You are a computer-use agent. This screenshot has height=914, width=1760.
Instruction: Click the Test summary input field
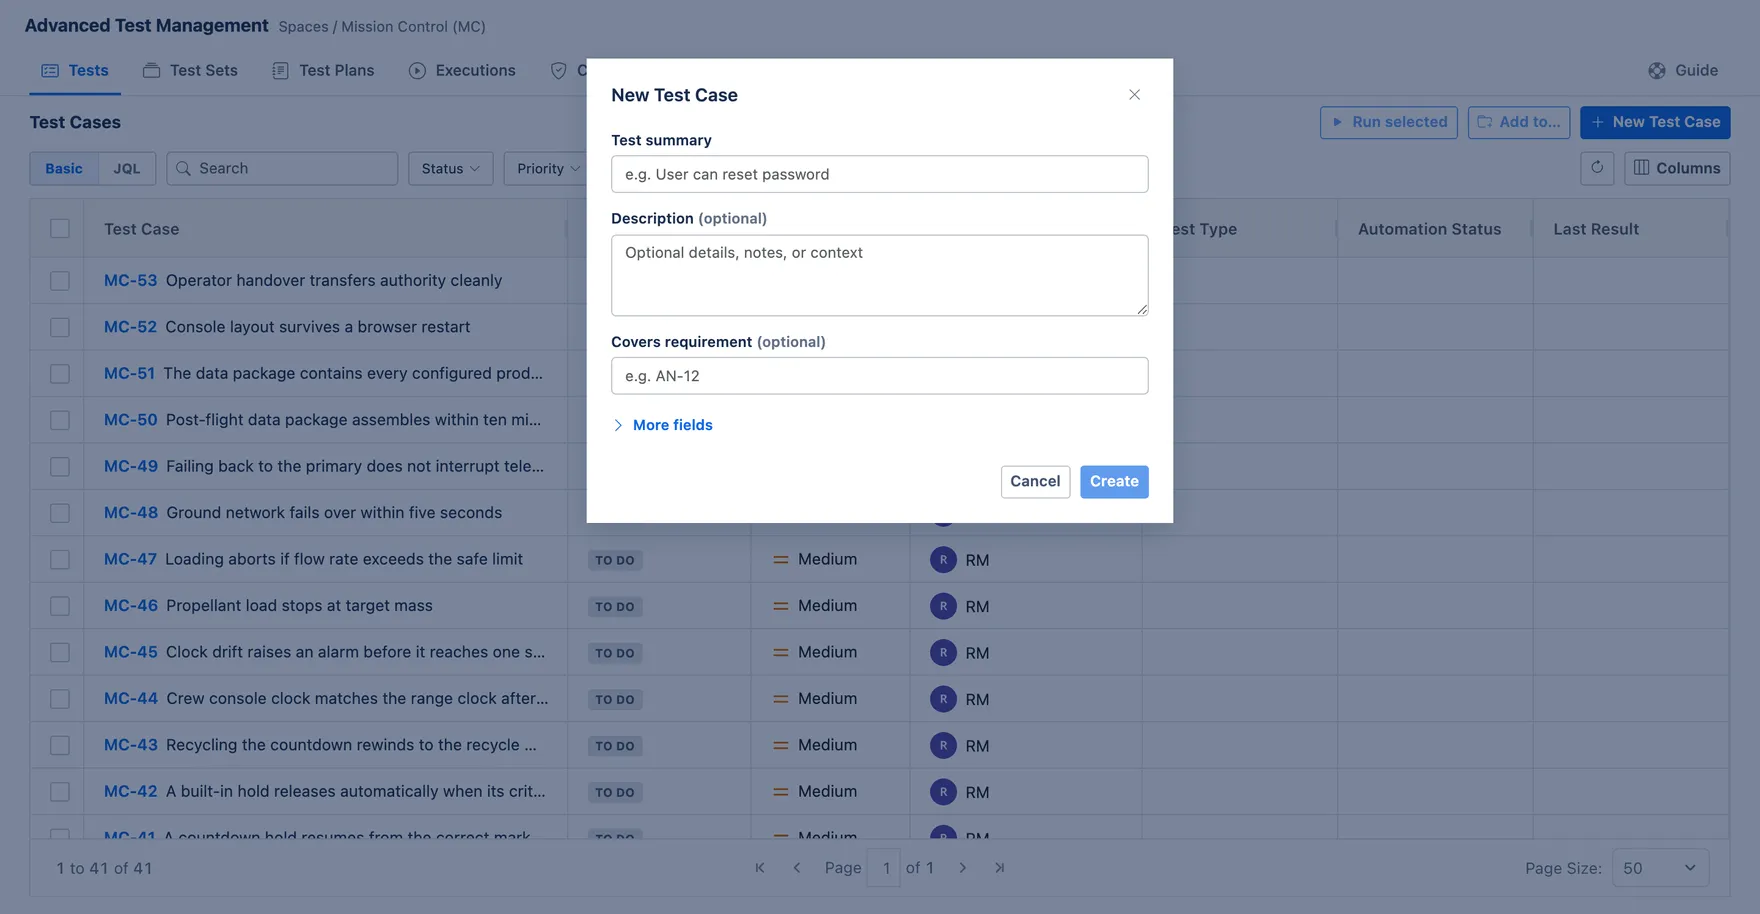879,174
